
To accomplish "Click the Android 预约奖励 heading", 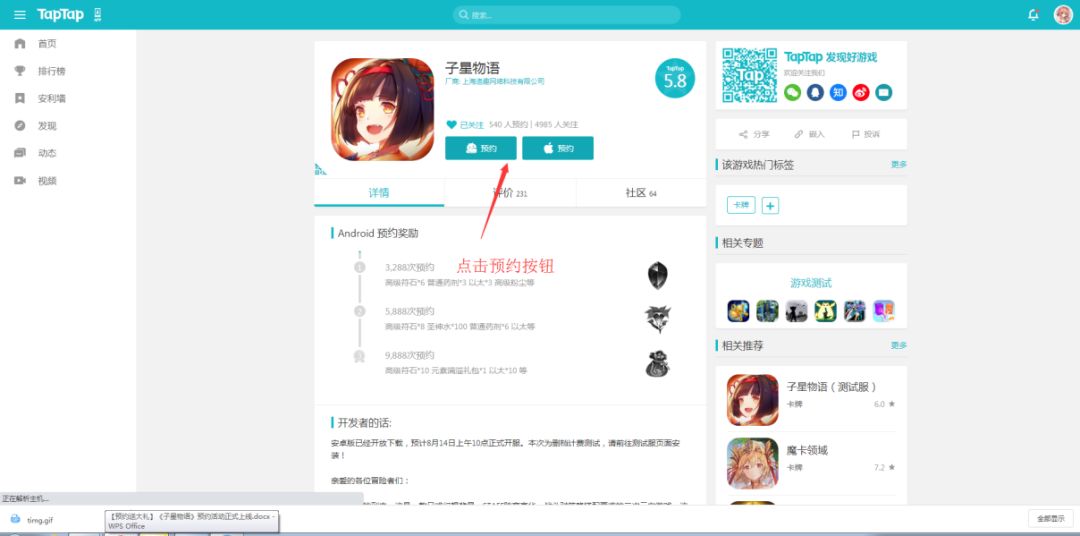I will coord(377,234).
